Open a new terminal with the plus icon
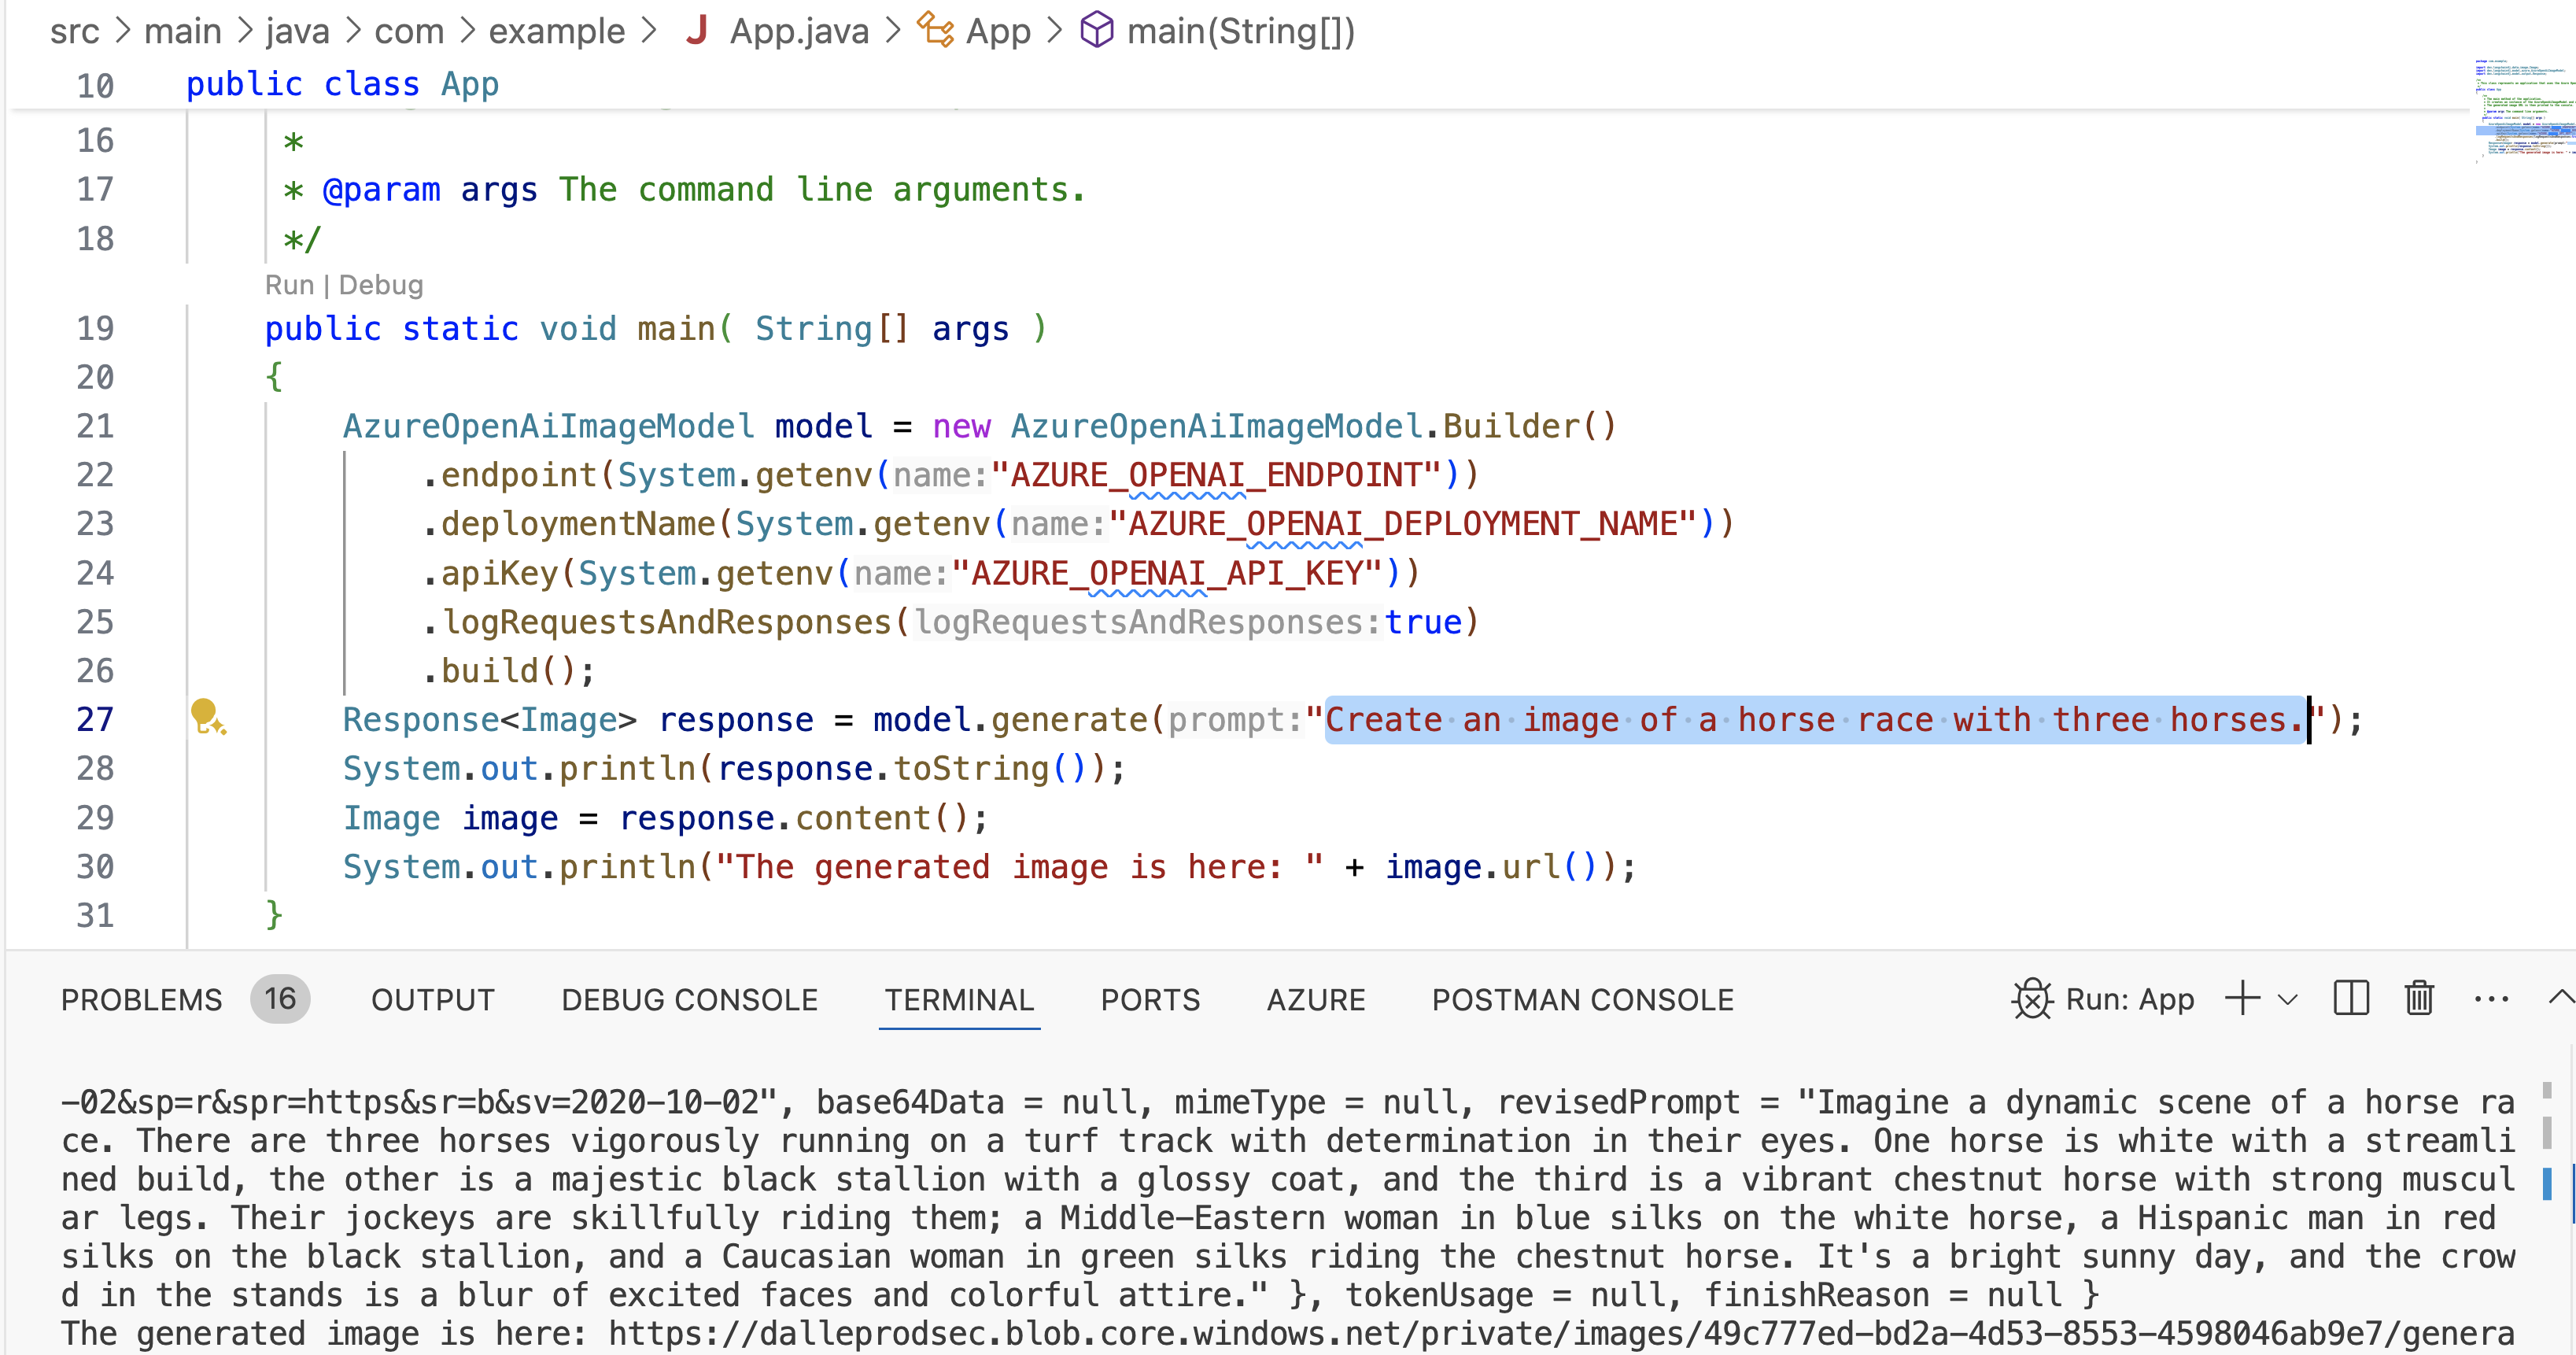 click(x=2242, y=998)
